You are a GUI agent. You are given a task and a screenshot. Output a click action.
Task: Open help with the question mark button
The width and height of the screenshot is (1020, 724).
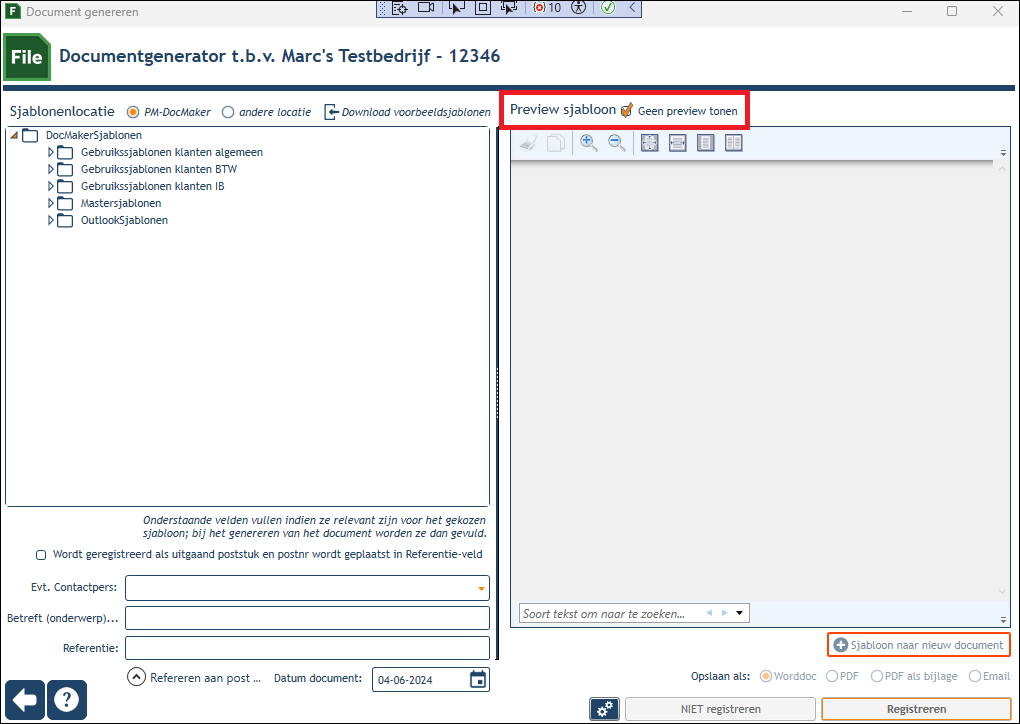click(x=66, y=700)
